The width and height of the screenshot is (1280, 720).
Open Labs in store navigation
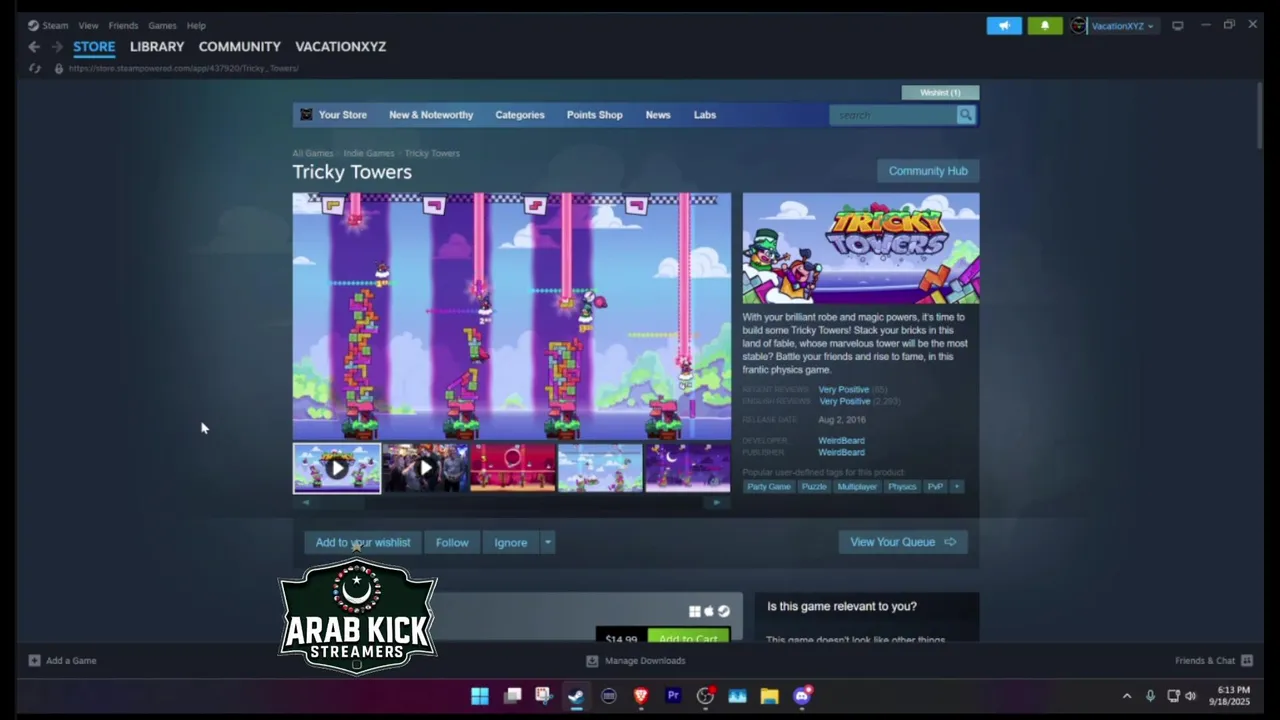[x=705, y=115]
